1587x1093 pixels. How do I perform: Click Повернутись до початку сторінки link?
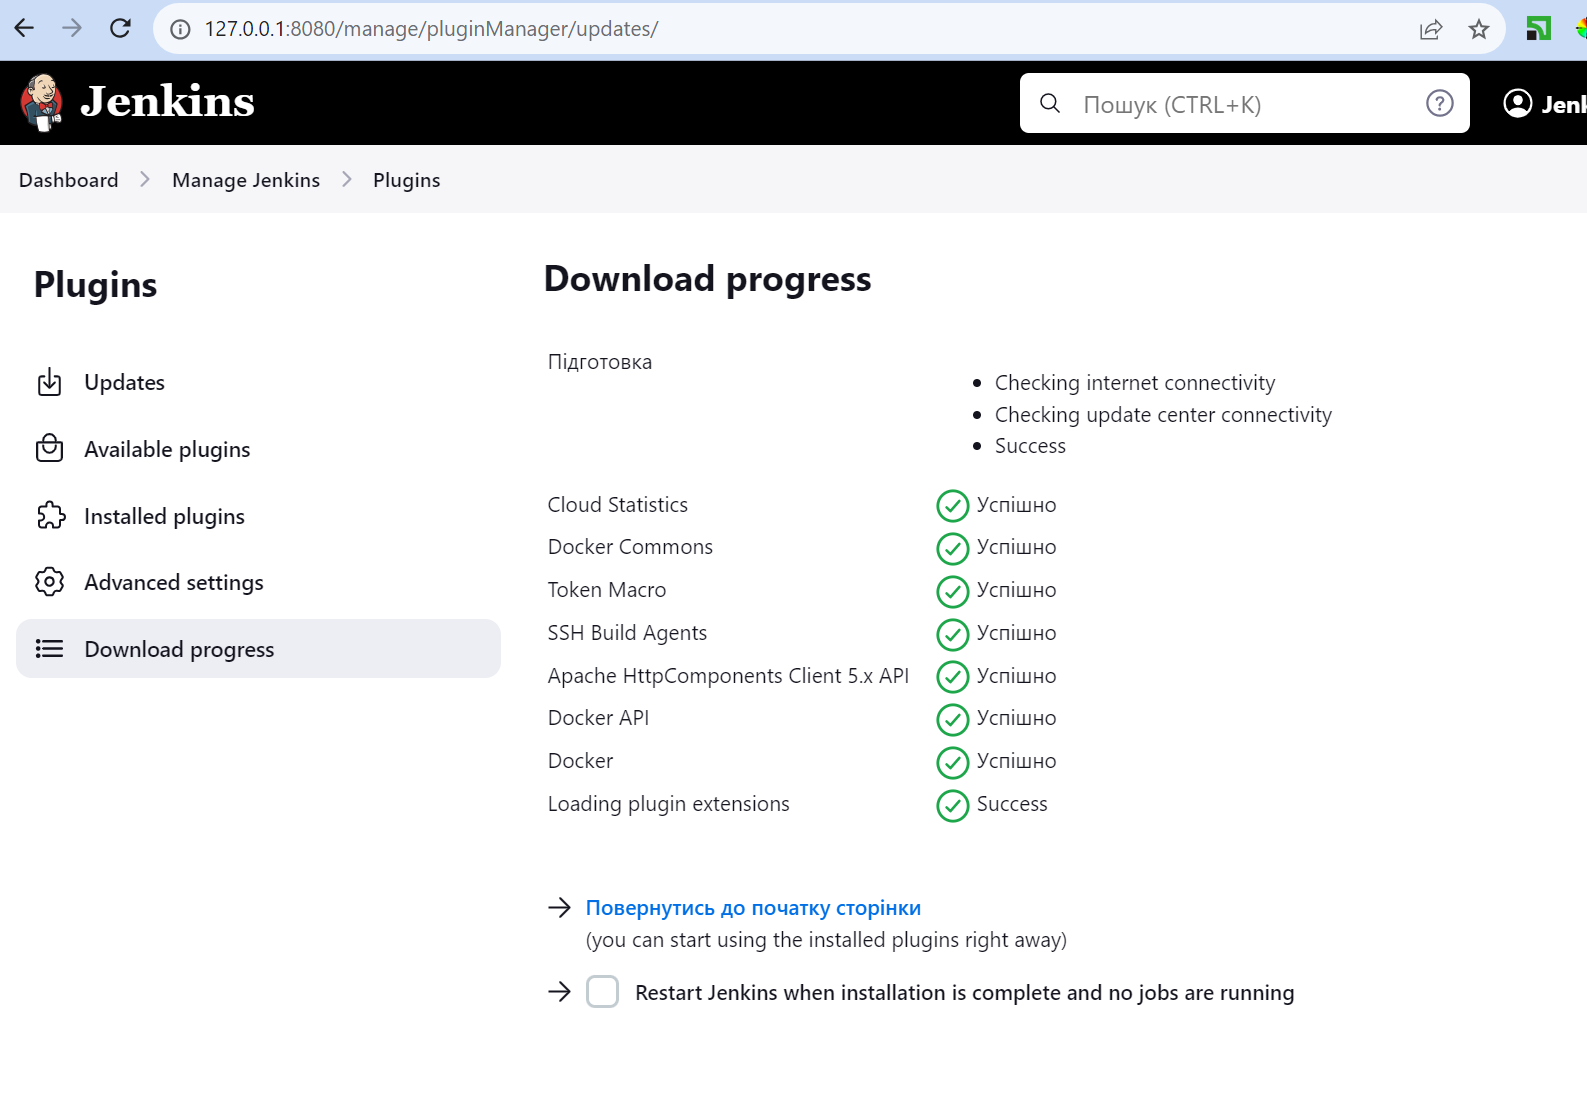[x=753, y=908]
